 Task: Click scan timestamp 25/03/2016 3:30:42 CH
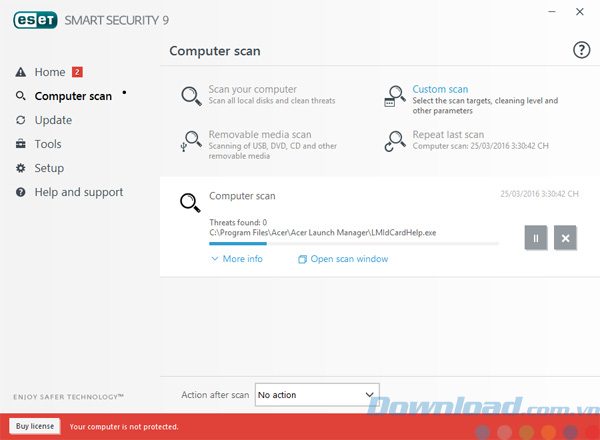(539, 194)
